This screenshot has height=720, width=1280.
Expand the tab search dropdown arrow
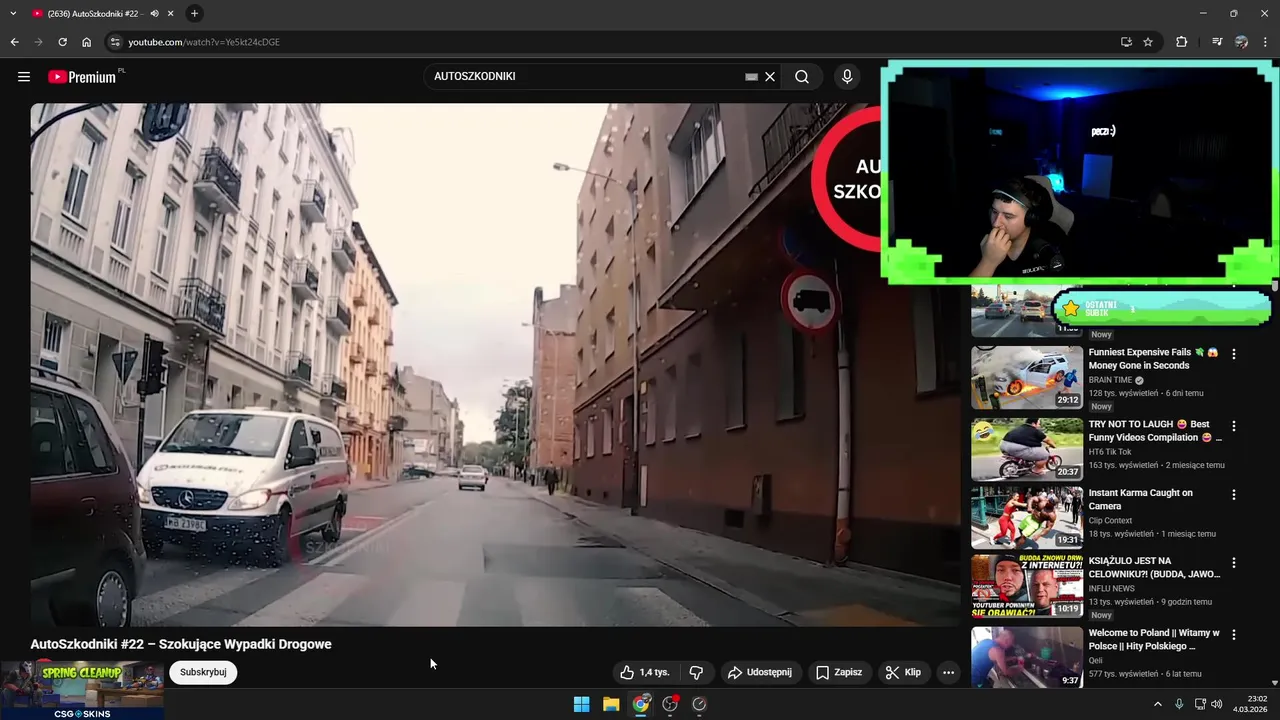(13, 13)
